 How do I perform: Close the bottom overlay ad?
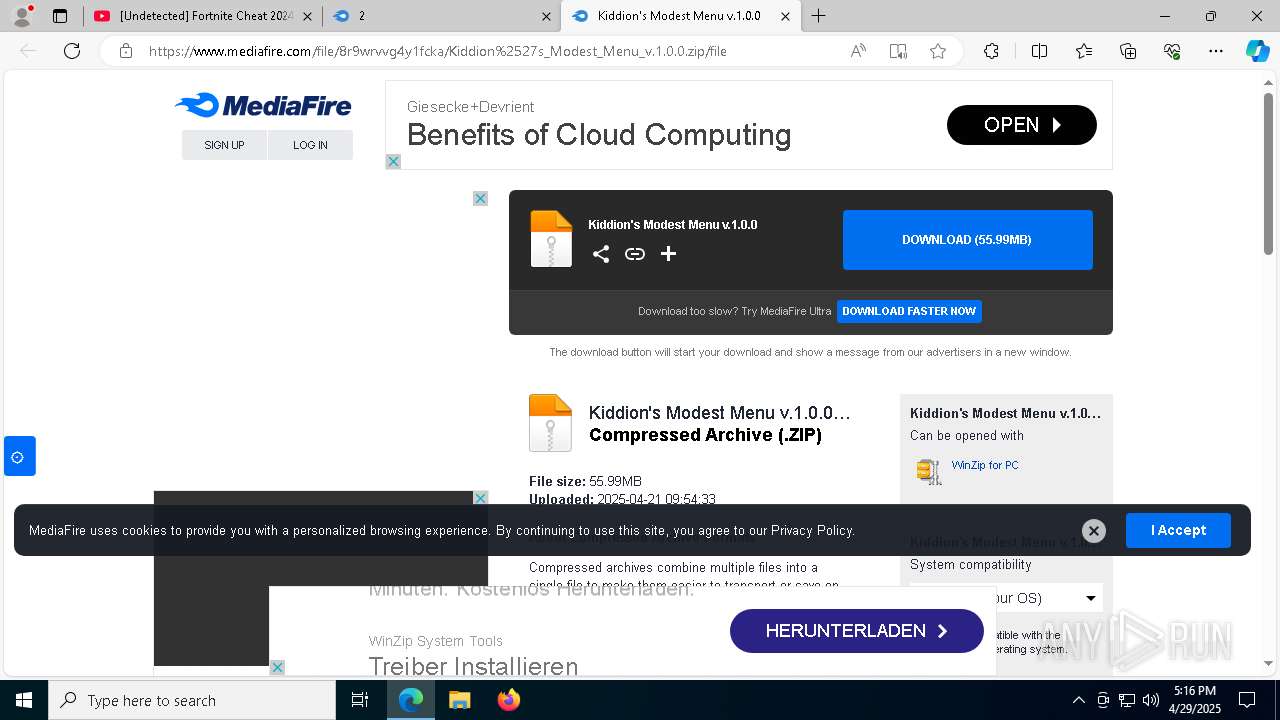277,667
